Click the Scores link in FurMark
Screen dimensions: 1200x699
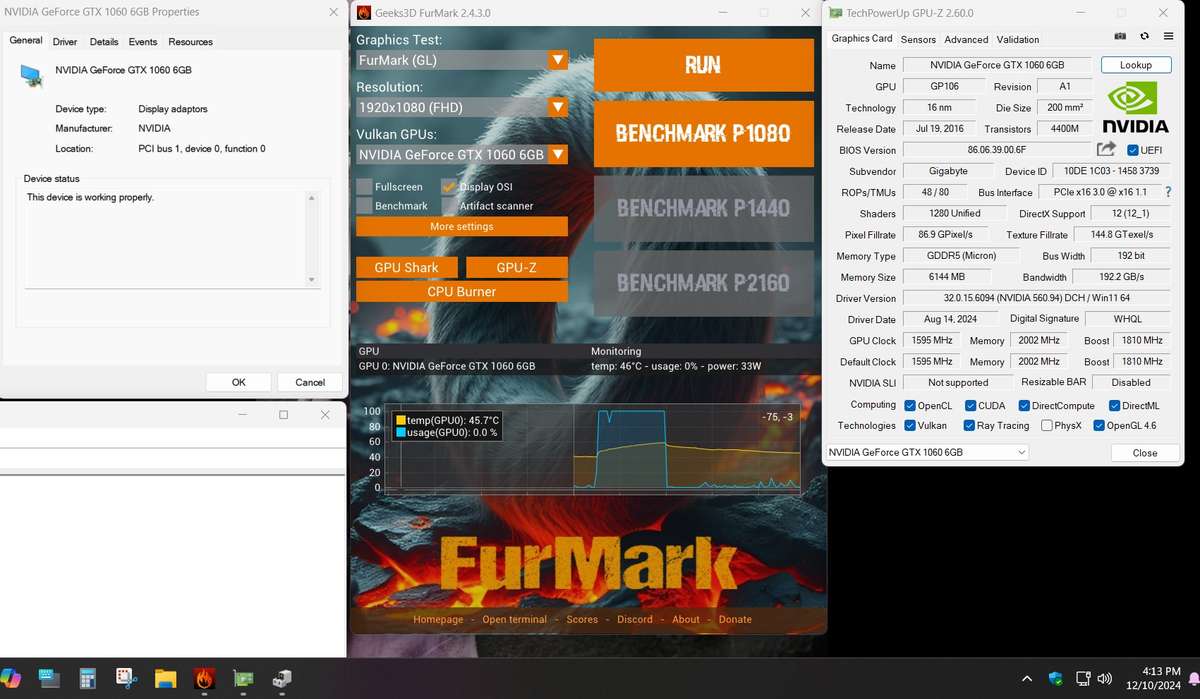(582, 619)
